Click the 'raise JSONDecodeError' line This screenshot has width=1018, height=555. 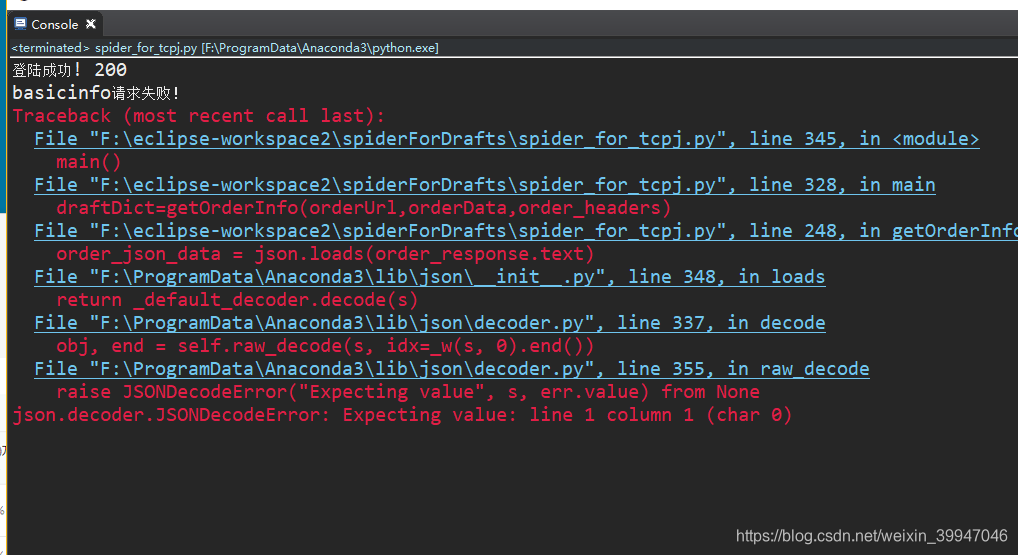(408, 392)
